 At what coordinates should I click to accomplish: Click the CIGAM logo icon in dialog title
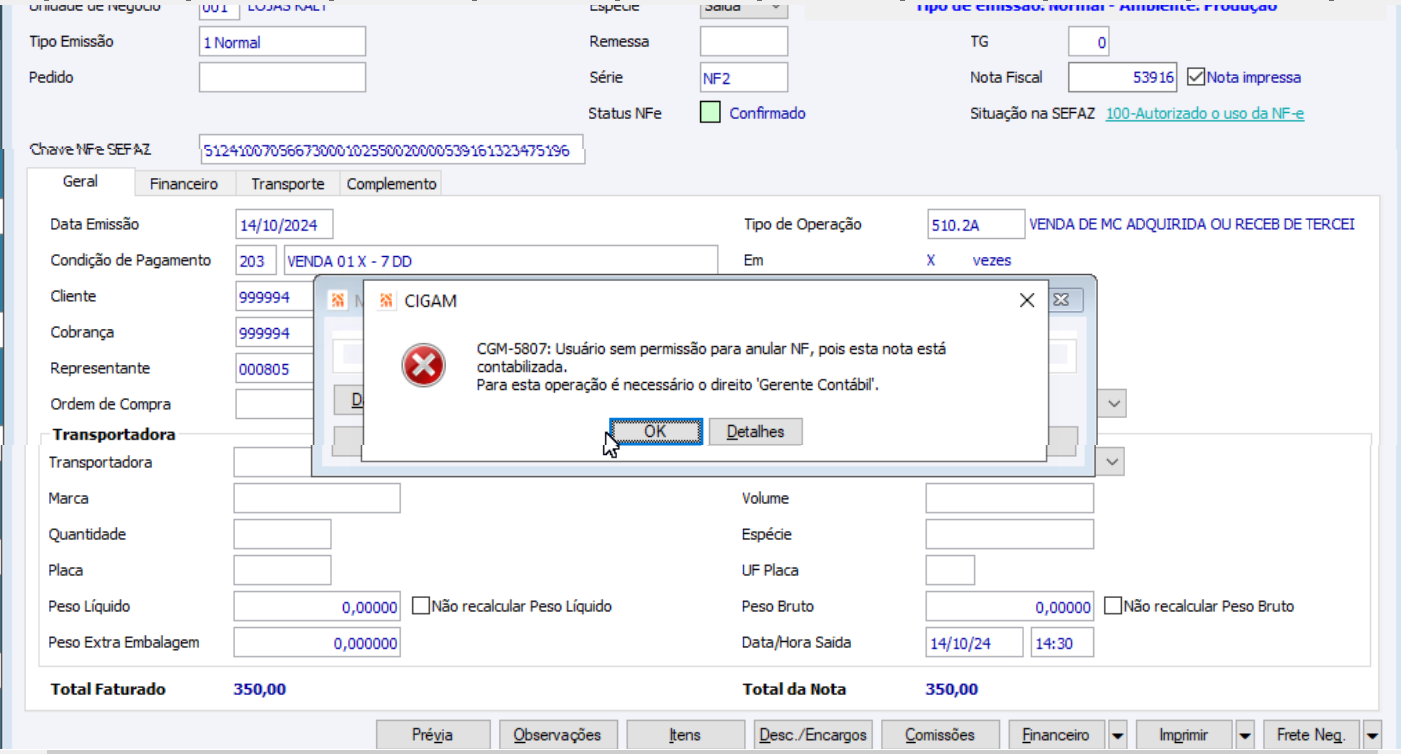pos(386,300)
